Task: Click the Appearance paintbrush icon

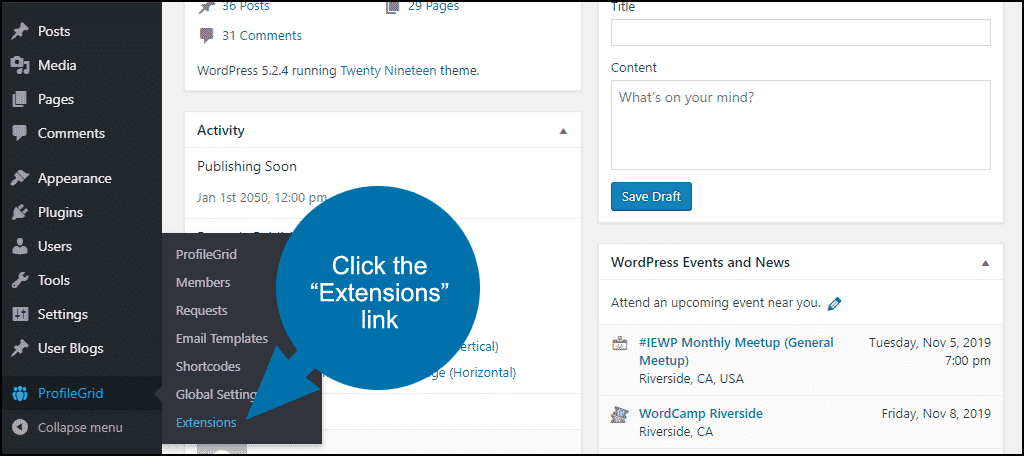Action: click(x=20, y=178)
